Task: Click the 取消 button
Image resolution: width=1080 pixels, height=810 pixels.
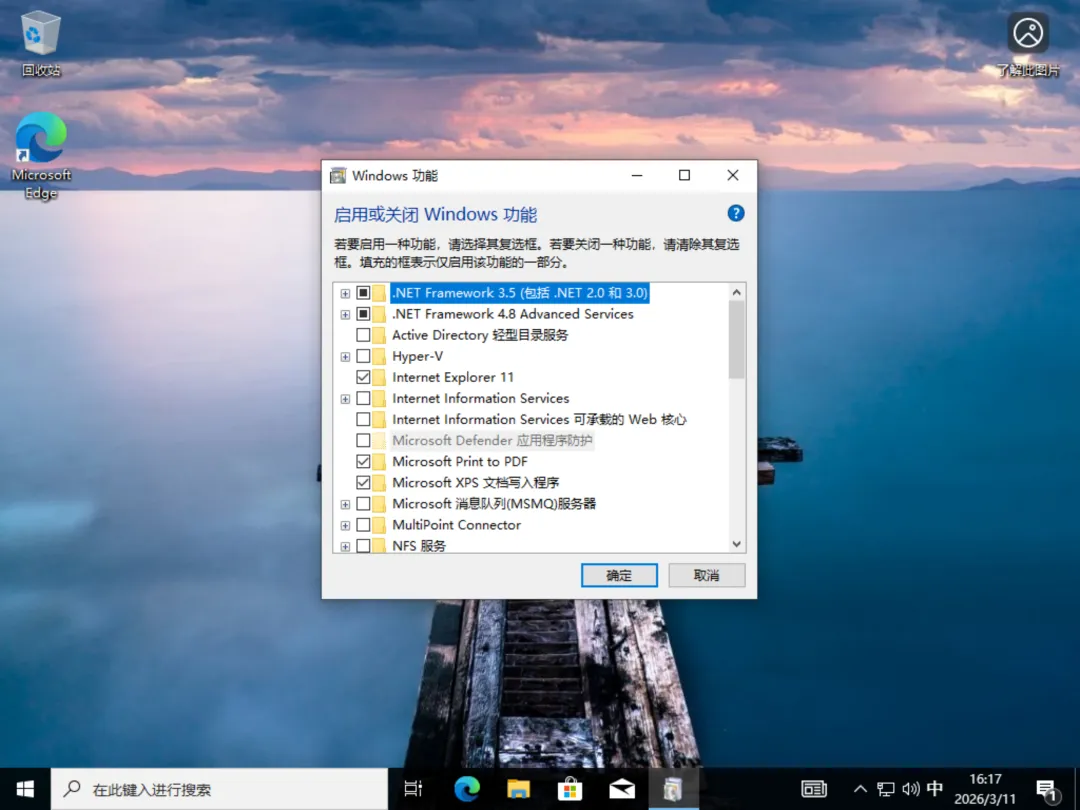Action: click(x=707, y=575)
